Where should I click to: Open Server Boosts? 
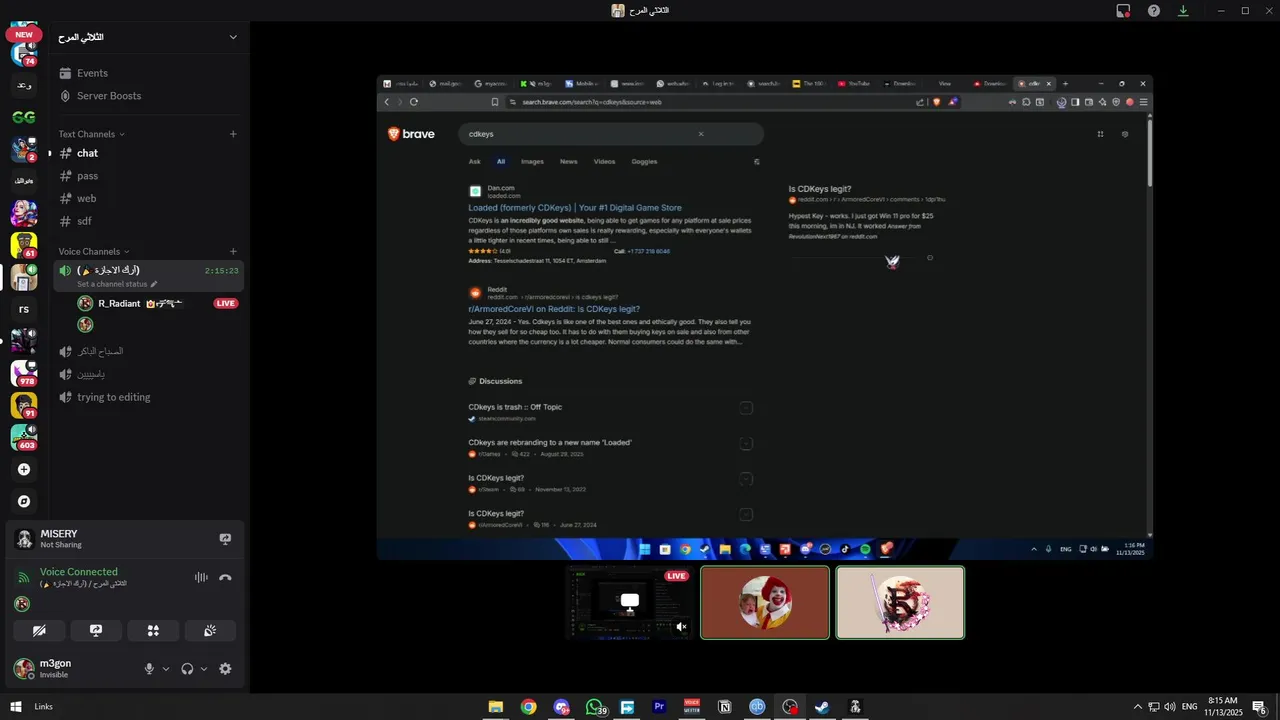(x=148, y=96)
